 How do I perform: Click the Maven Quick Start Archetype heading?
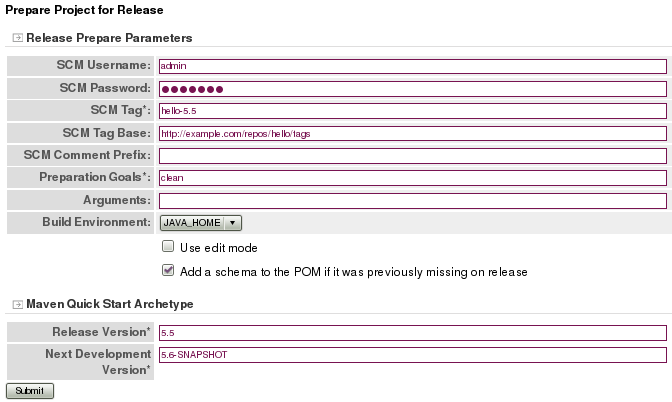[109, 303]
